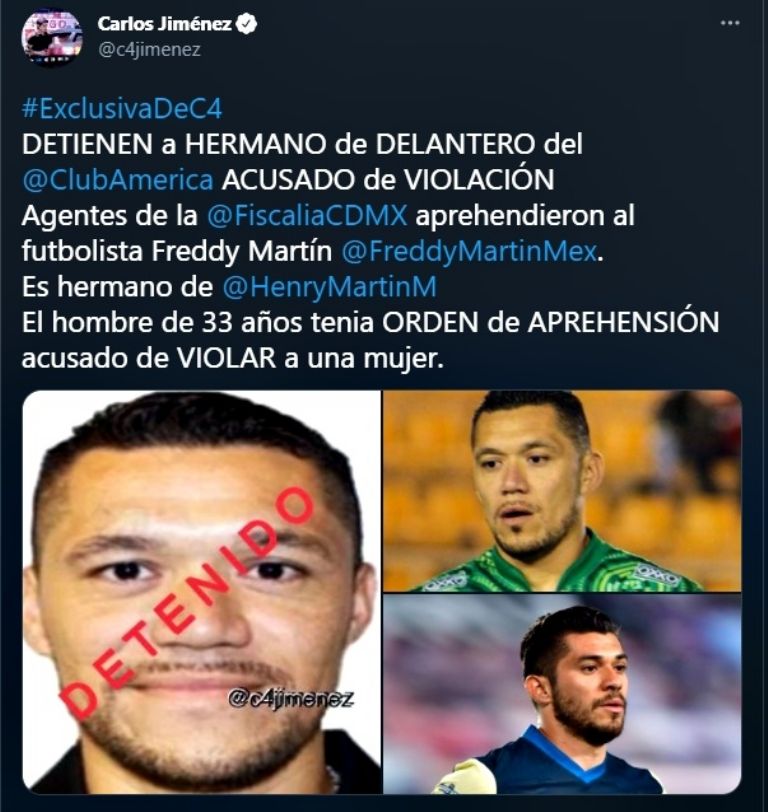Viewport: 768px width, 812px height.
Task: Open the @FiscaliaCDMX mention
Action: pos(307,215)
